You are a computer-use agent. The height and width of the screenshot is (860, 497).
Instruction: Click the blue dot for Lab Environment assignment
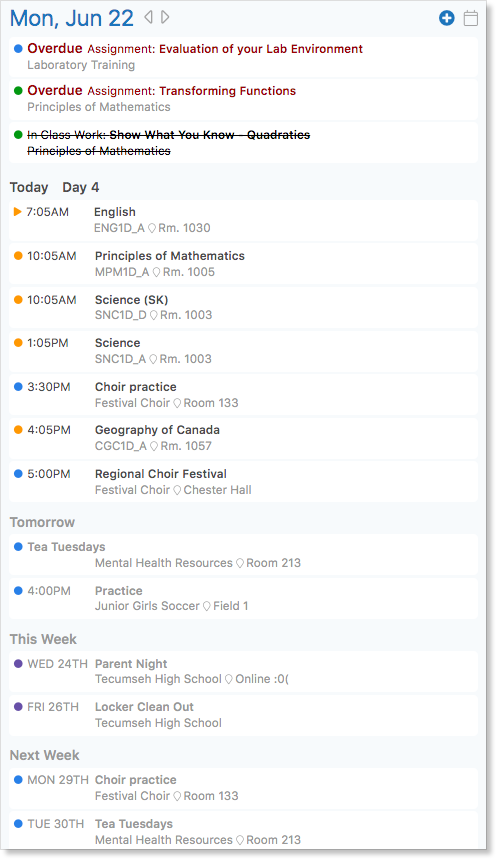point(18,49)
